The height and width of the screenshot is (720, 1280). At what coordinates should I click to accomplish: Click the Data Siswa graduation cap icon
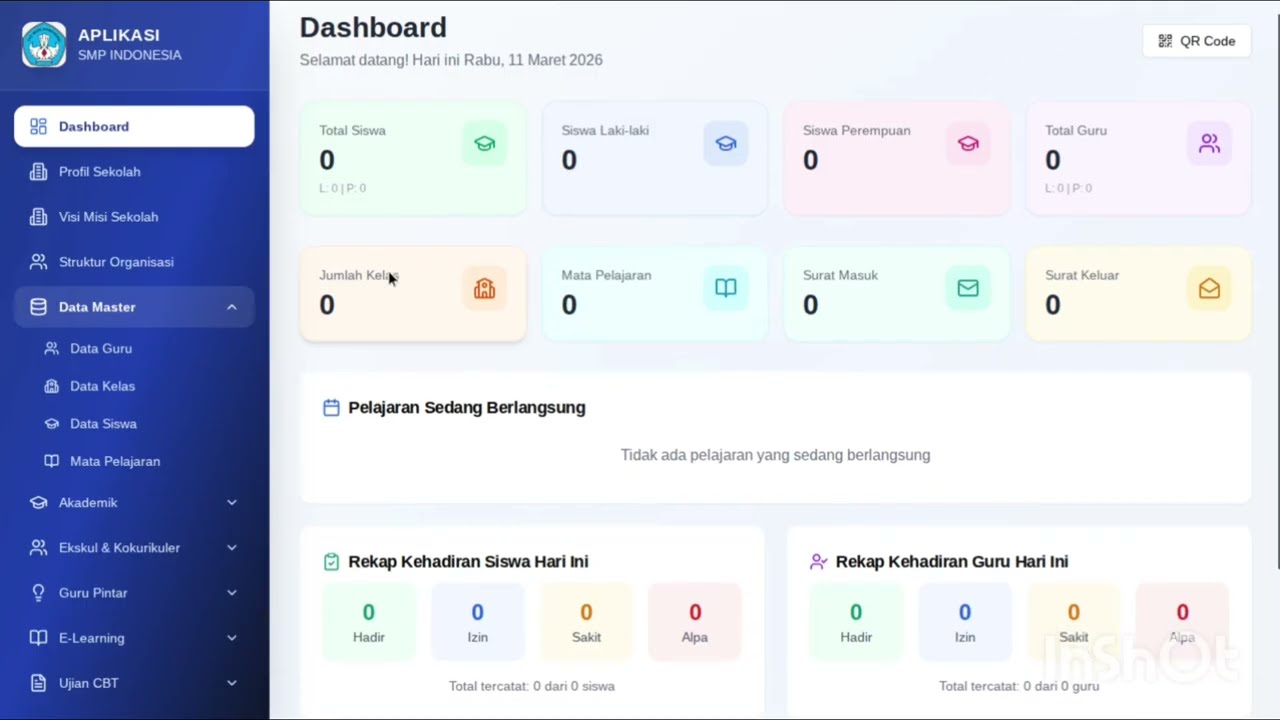tap(51, 424)
